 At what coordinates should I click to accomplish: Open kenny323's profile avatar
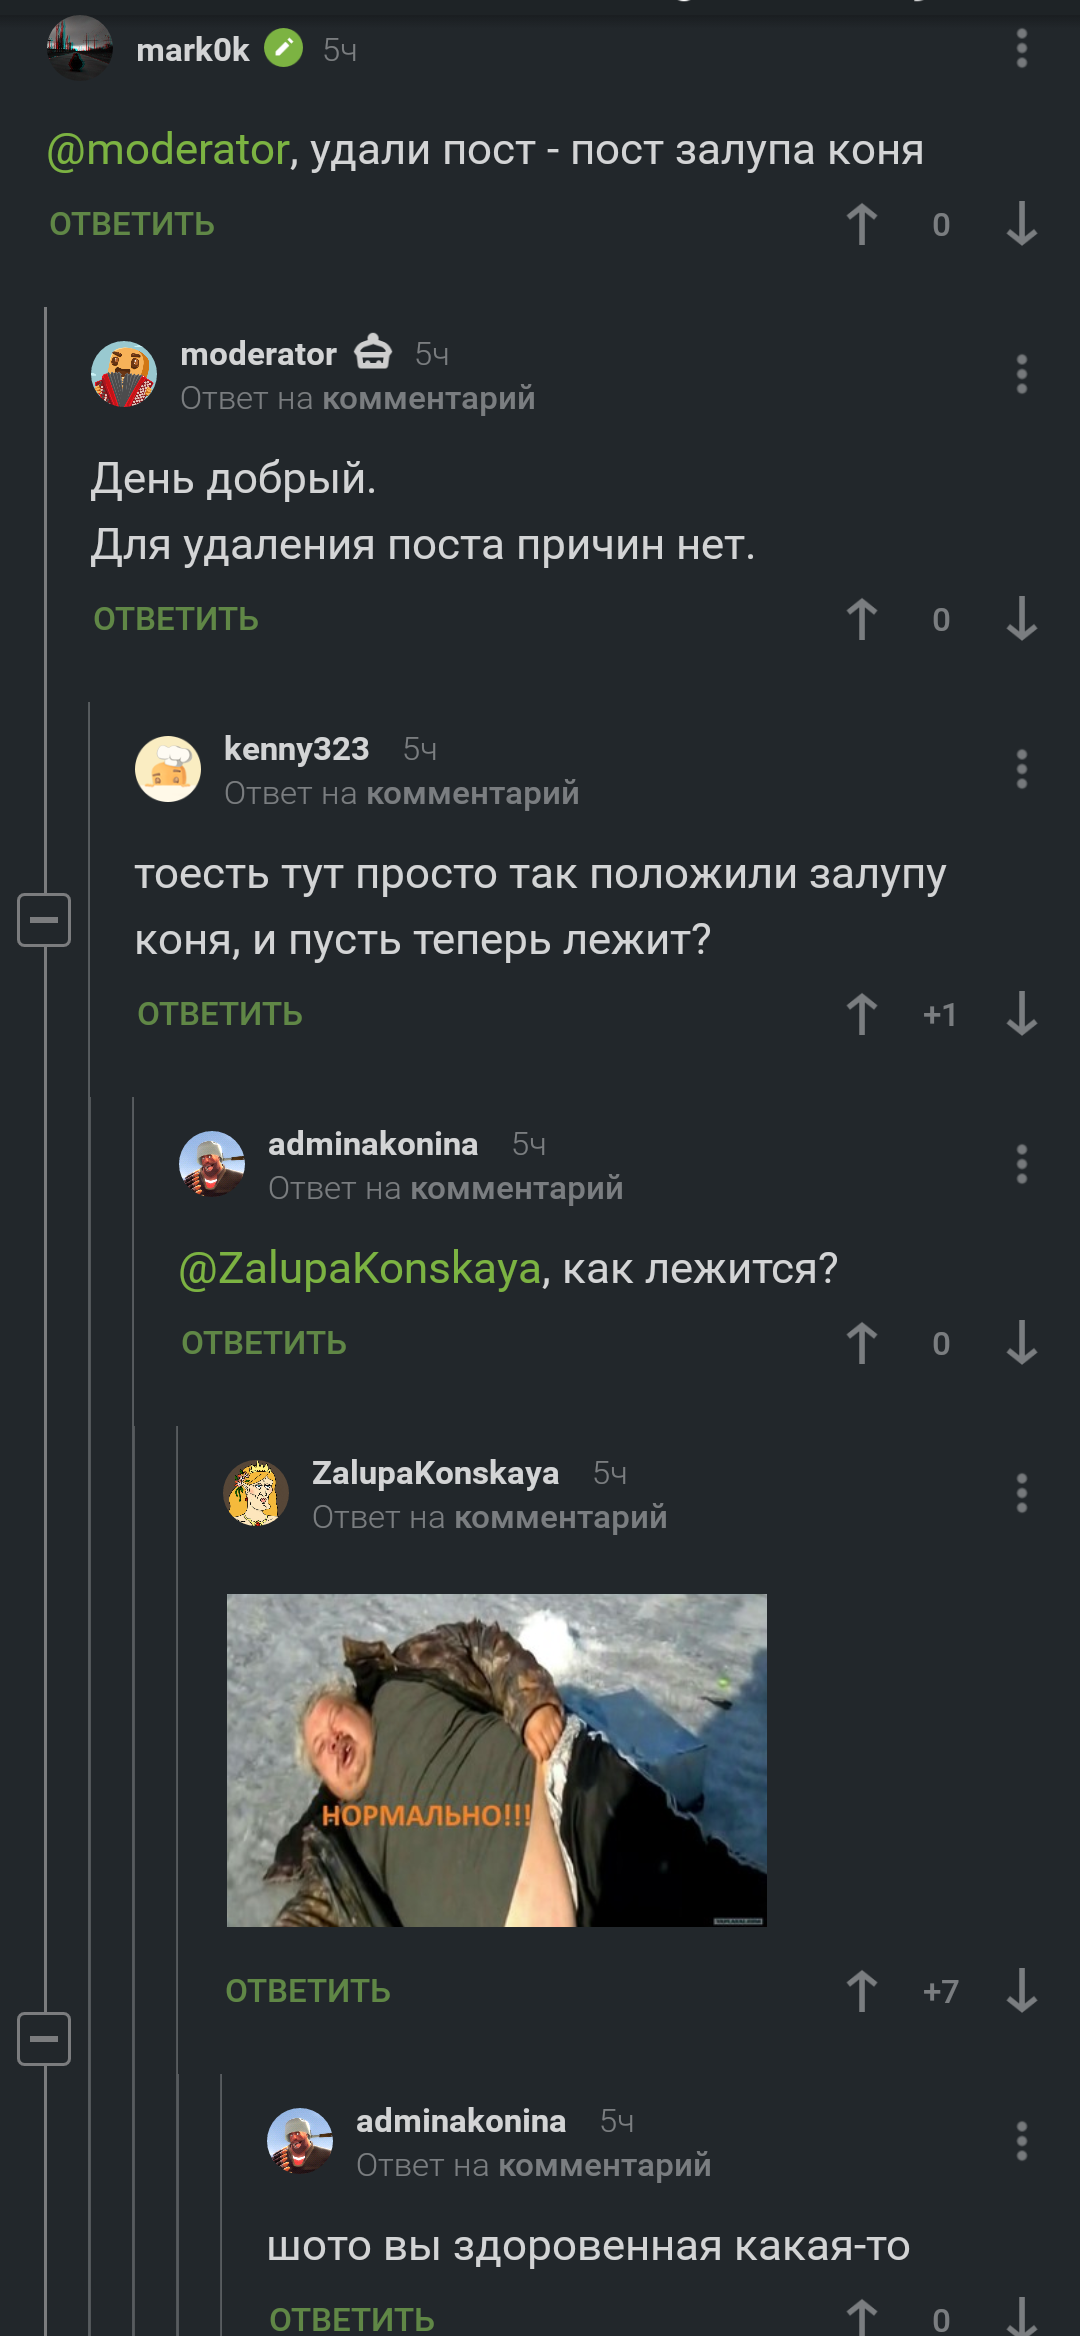(168, 769)
